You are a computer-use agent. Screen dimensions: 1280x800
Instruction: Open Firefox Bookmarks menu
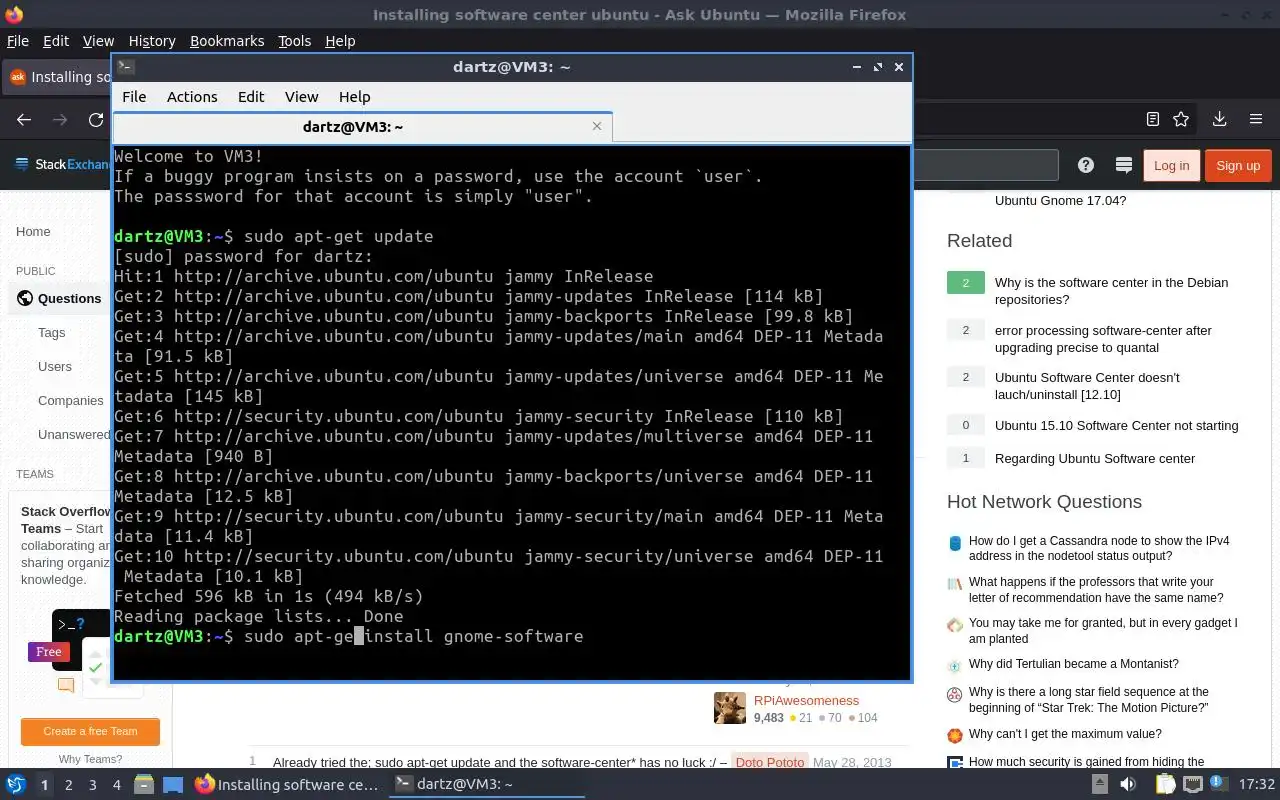pos(227,41)
